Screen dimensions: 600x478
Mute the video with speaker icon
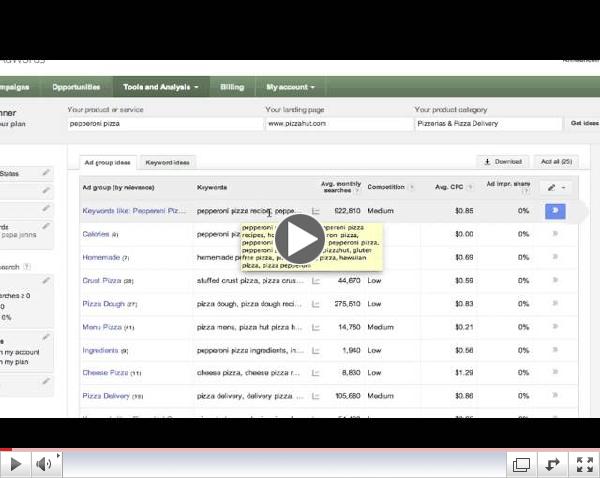44,464
